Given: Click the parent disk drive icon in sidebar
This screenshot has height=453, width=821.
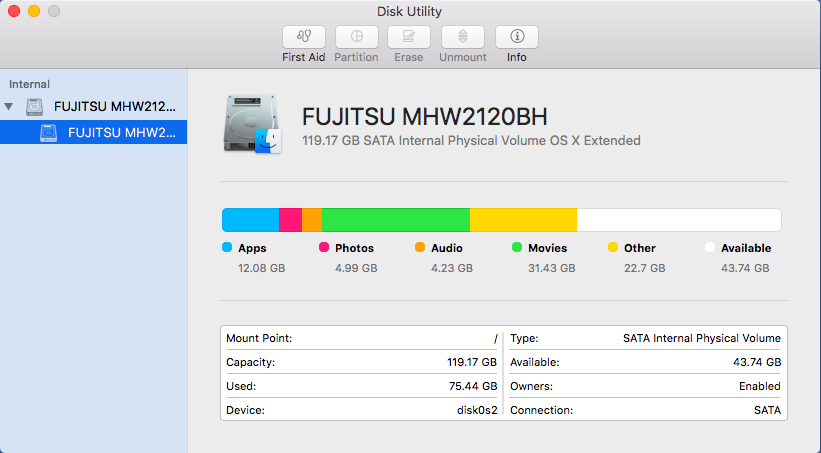Looking at the screenshot, I should [x=35, y=107].
